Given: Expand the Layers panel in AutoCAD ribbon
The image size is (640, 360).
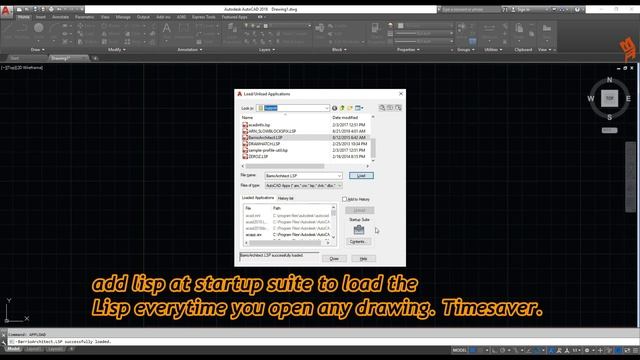Looking at the screenshot, I should pyautogui.click(x=267, y=50).
